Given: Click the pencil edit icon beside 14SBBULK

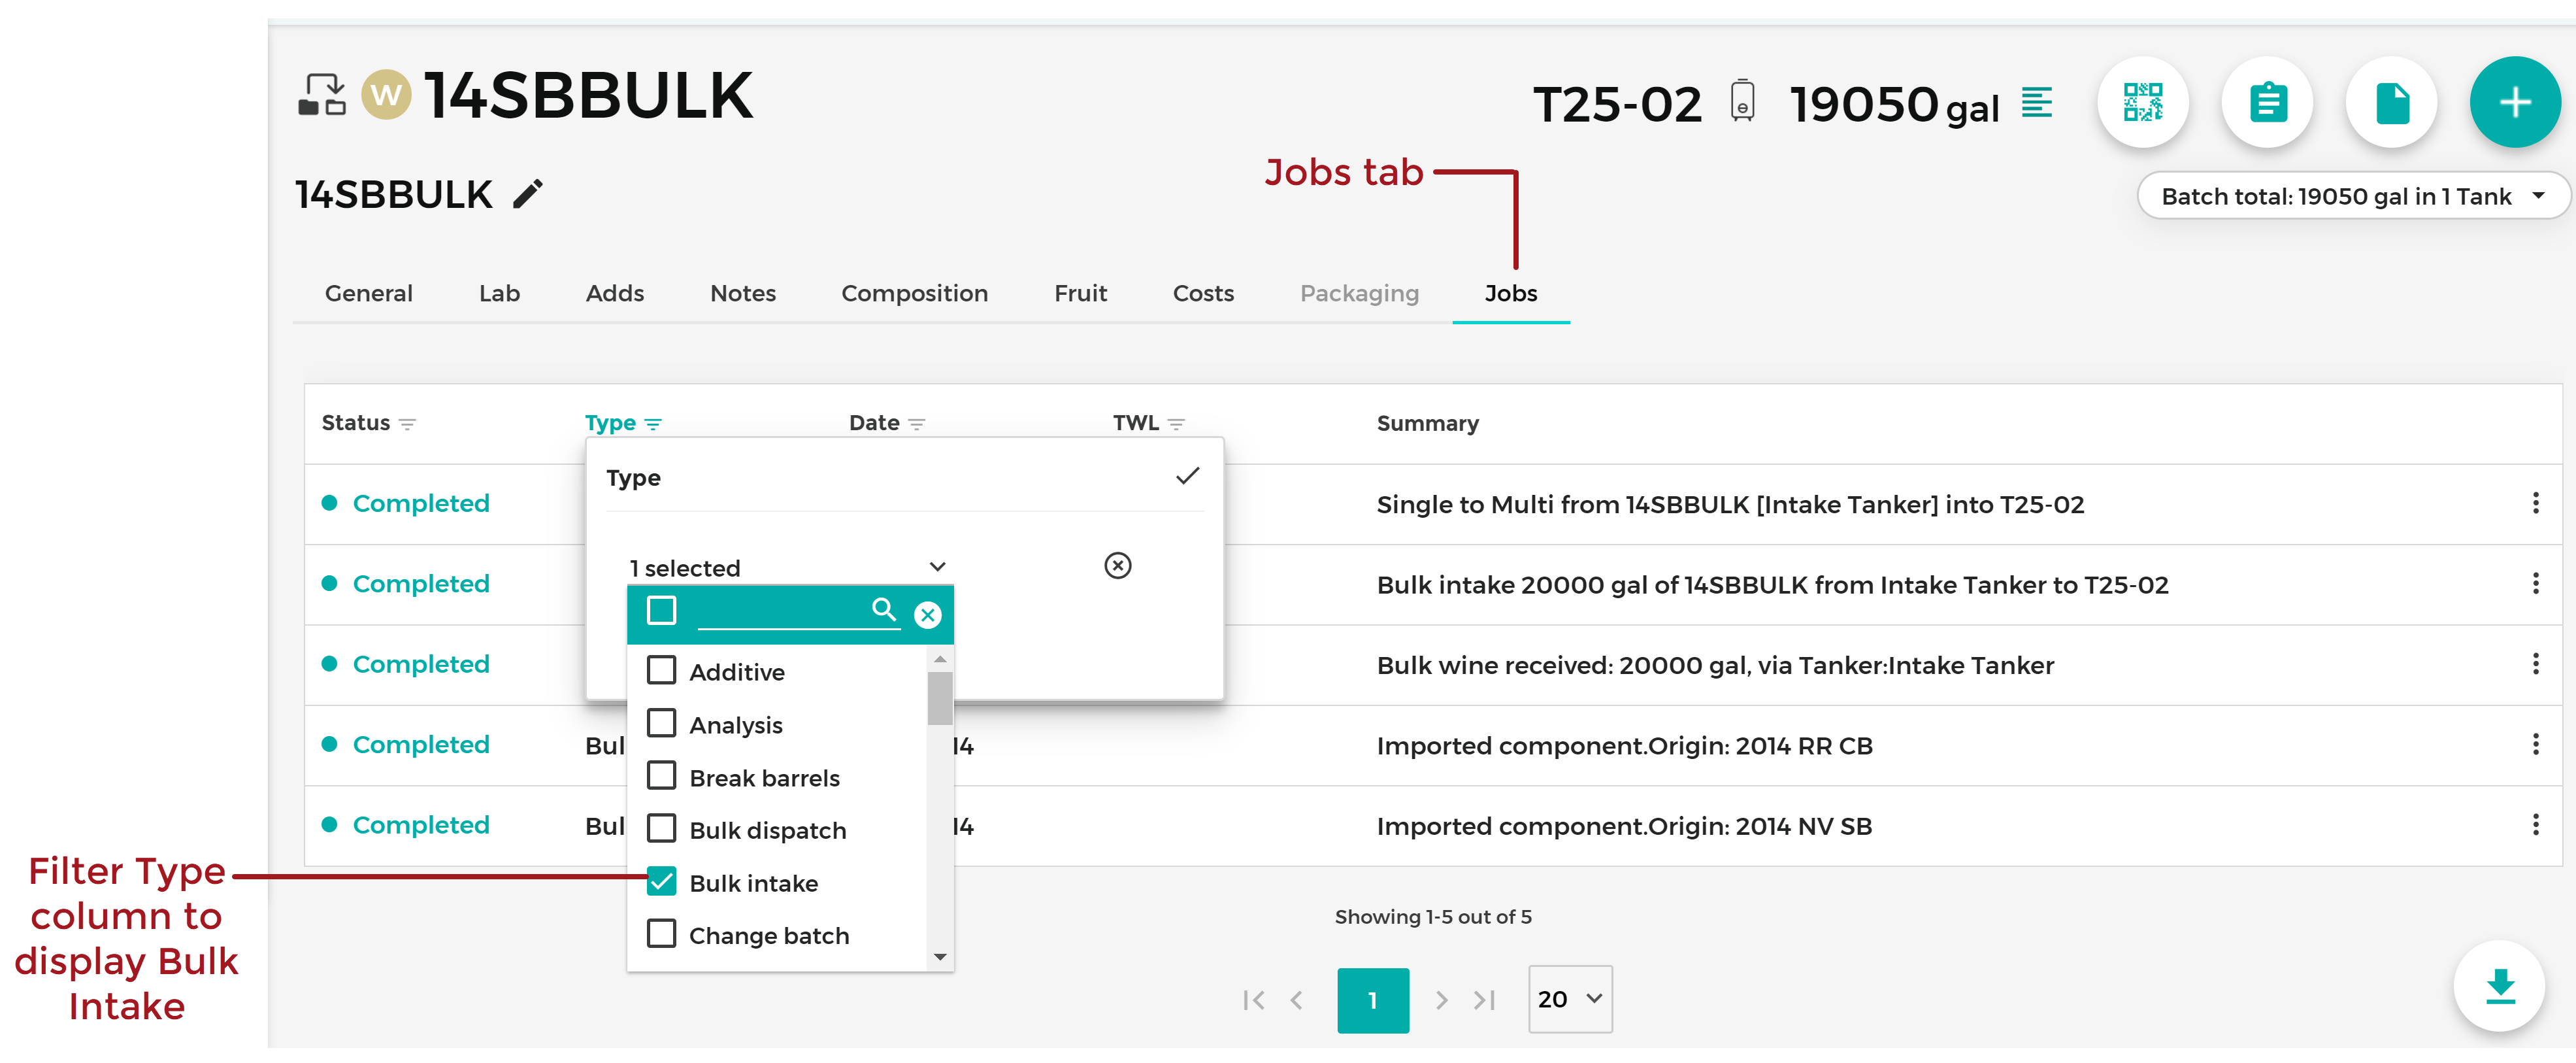Looking at the screenshot, I should pos(528,195).
